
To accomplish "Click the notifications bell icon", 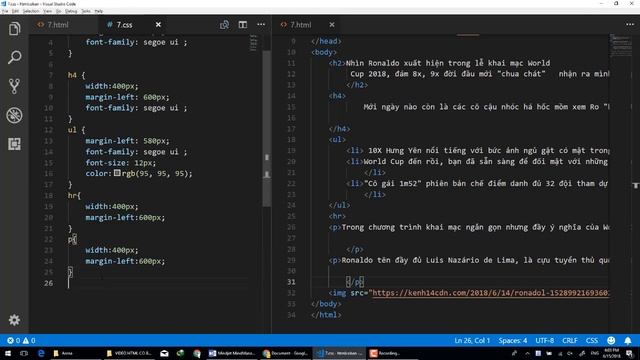I will (628, 340).
